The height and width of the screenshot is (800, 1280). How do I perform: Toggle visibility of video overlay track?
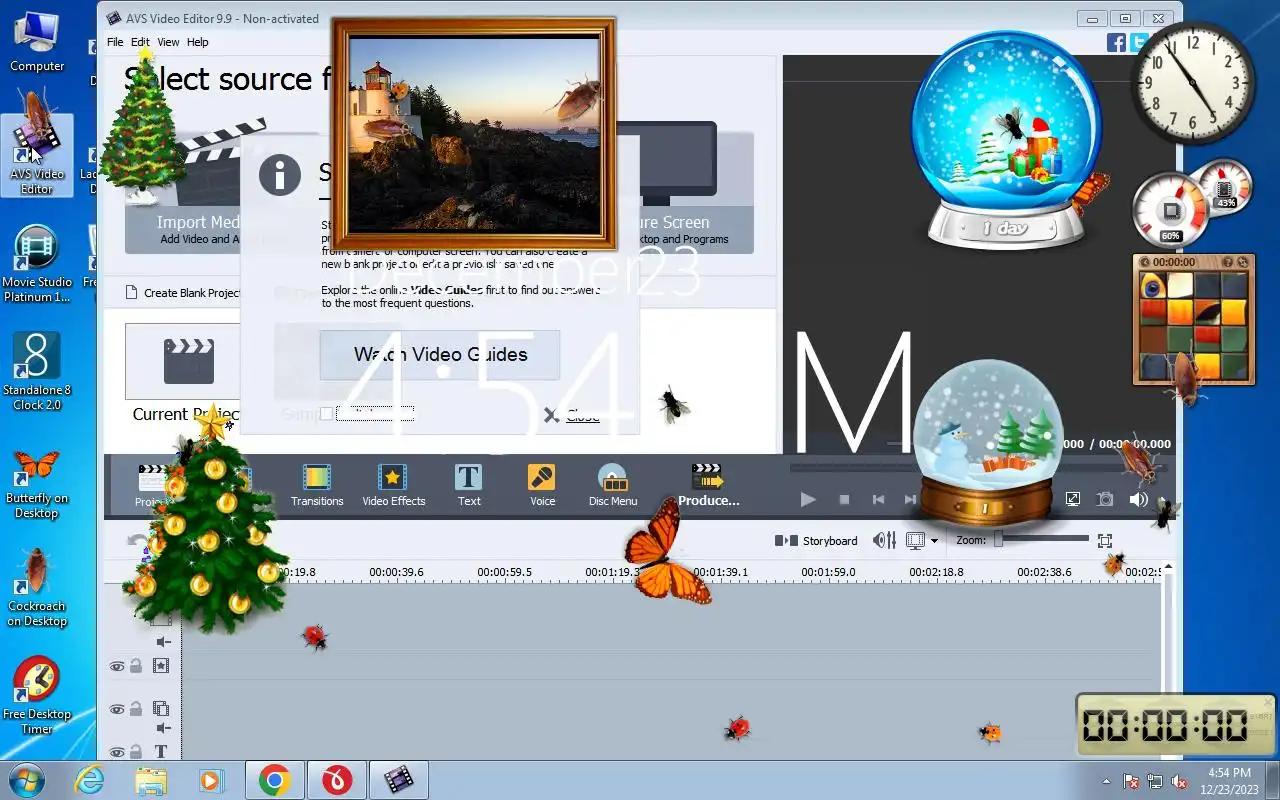117,709
